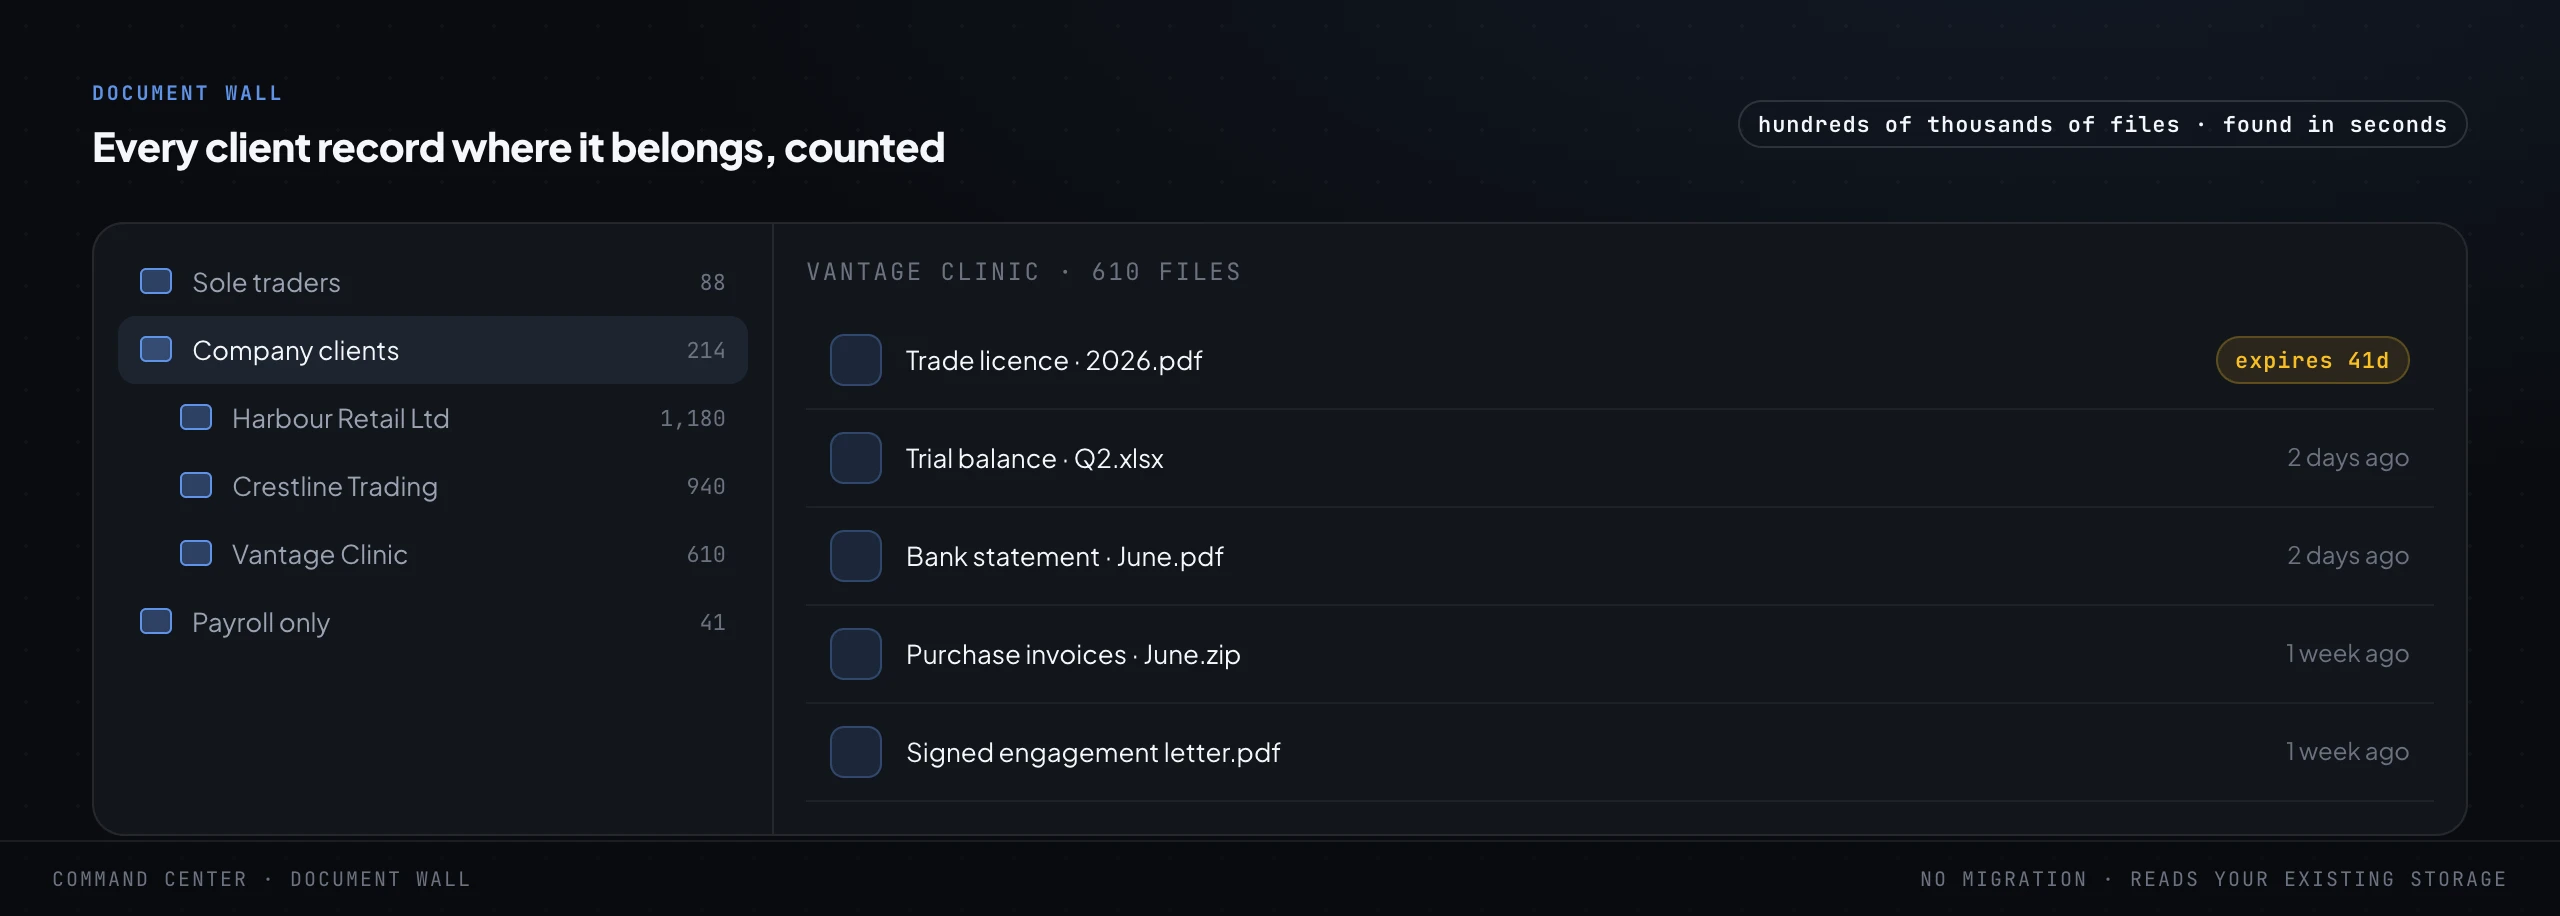Click the Vantage Clinic folder icon
The image size is (2560, 916).
[x=196, y=553]
